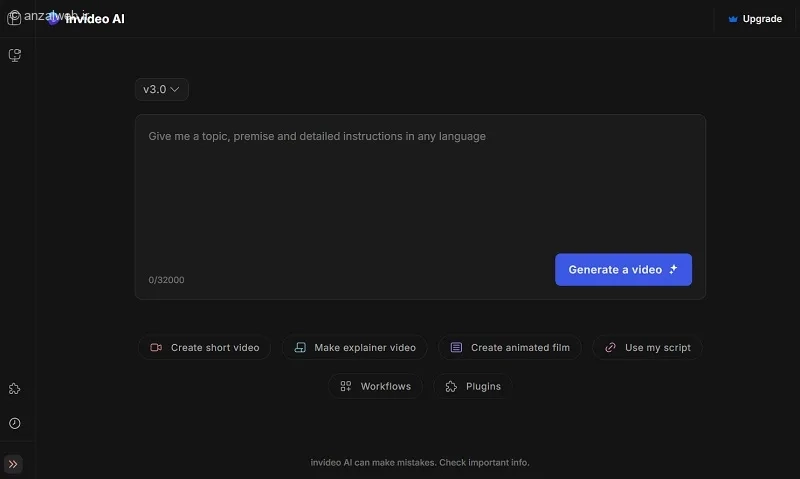The image size is (800, 479).
Task: Open the history clock icon in sidebar
Action: 14,423
